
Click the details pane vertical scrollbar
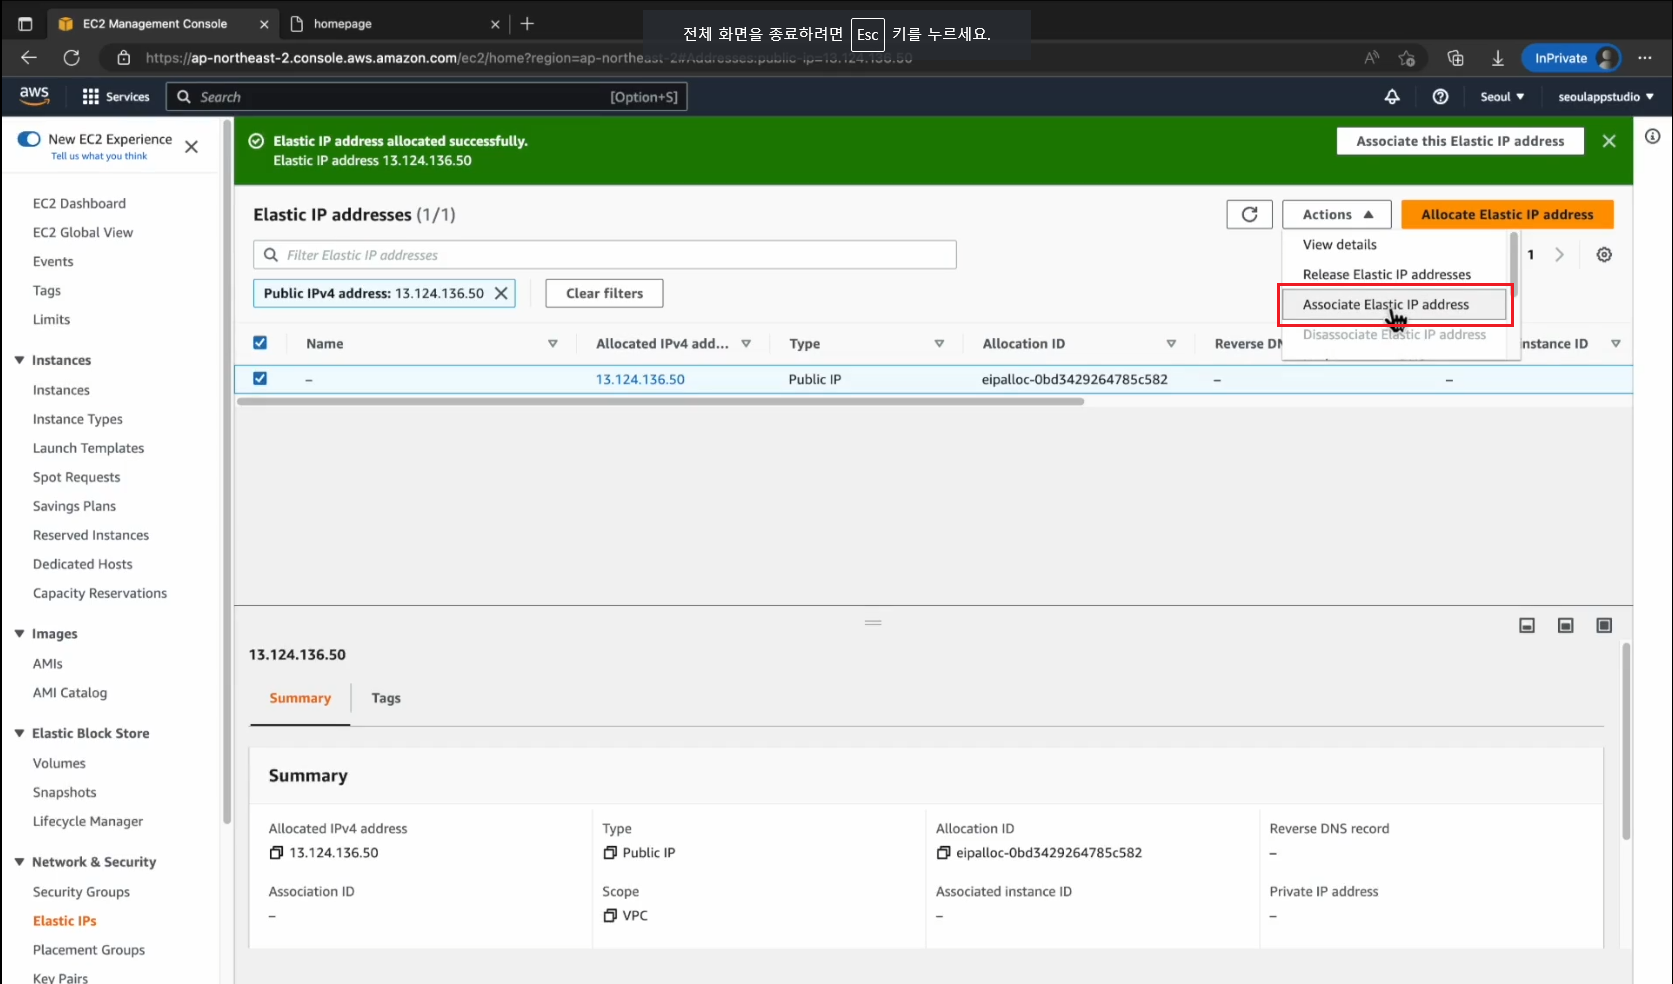1626,742
